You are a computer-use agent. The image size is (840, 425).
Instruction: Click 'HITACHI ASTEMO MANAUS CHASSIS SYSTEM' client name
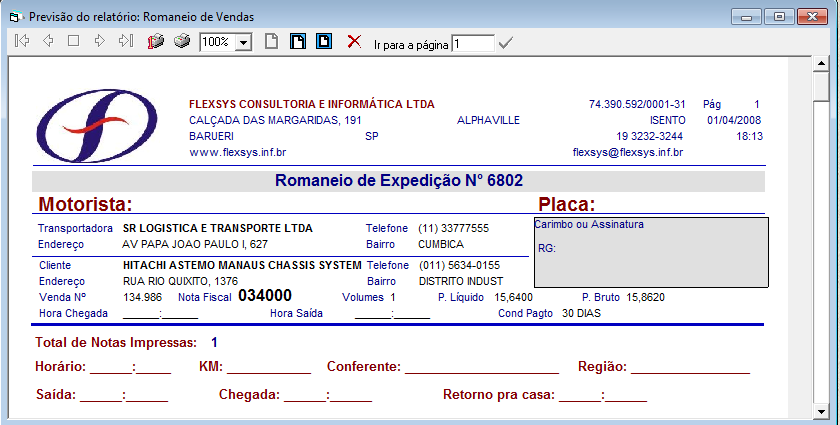click(242, 265)
